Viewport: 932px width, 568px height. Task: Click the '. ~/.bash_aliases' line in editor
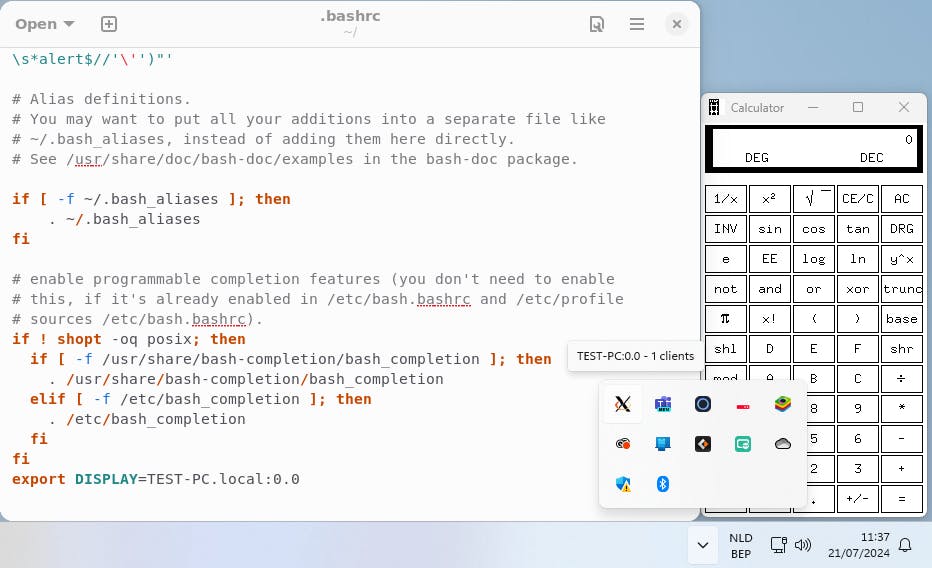tap(124, 219)
